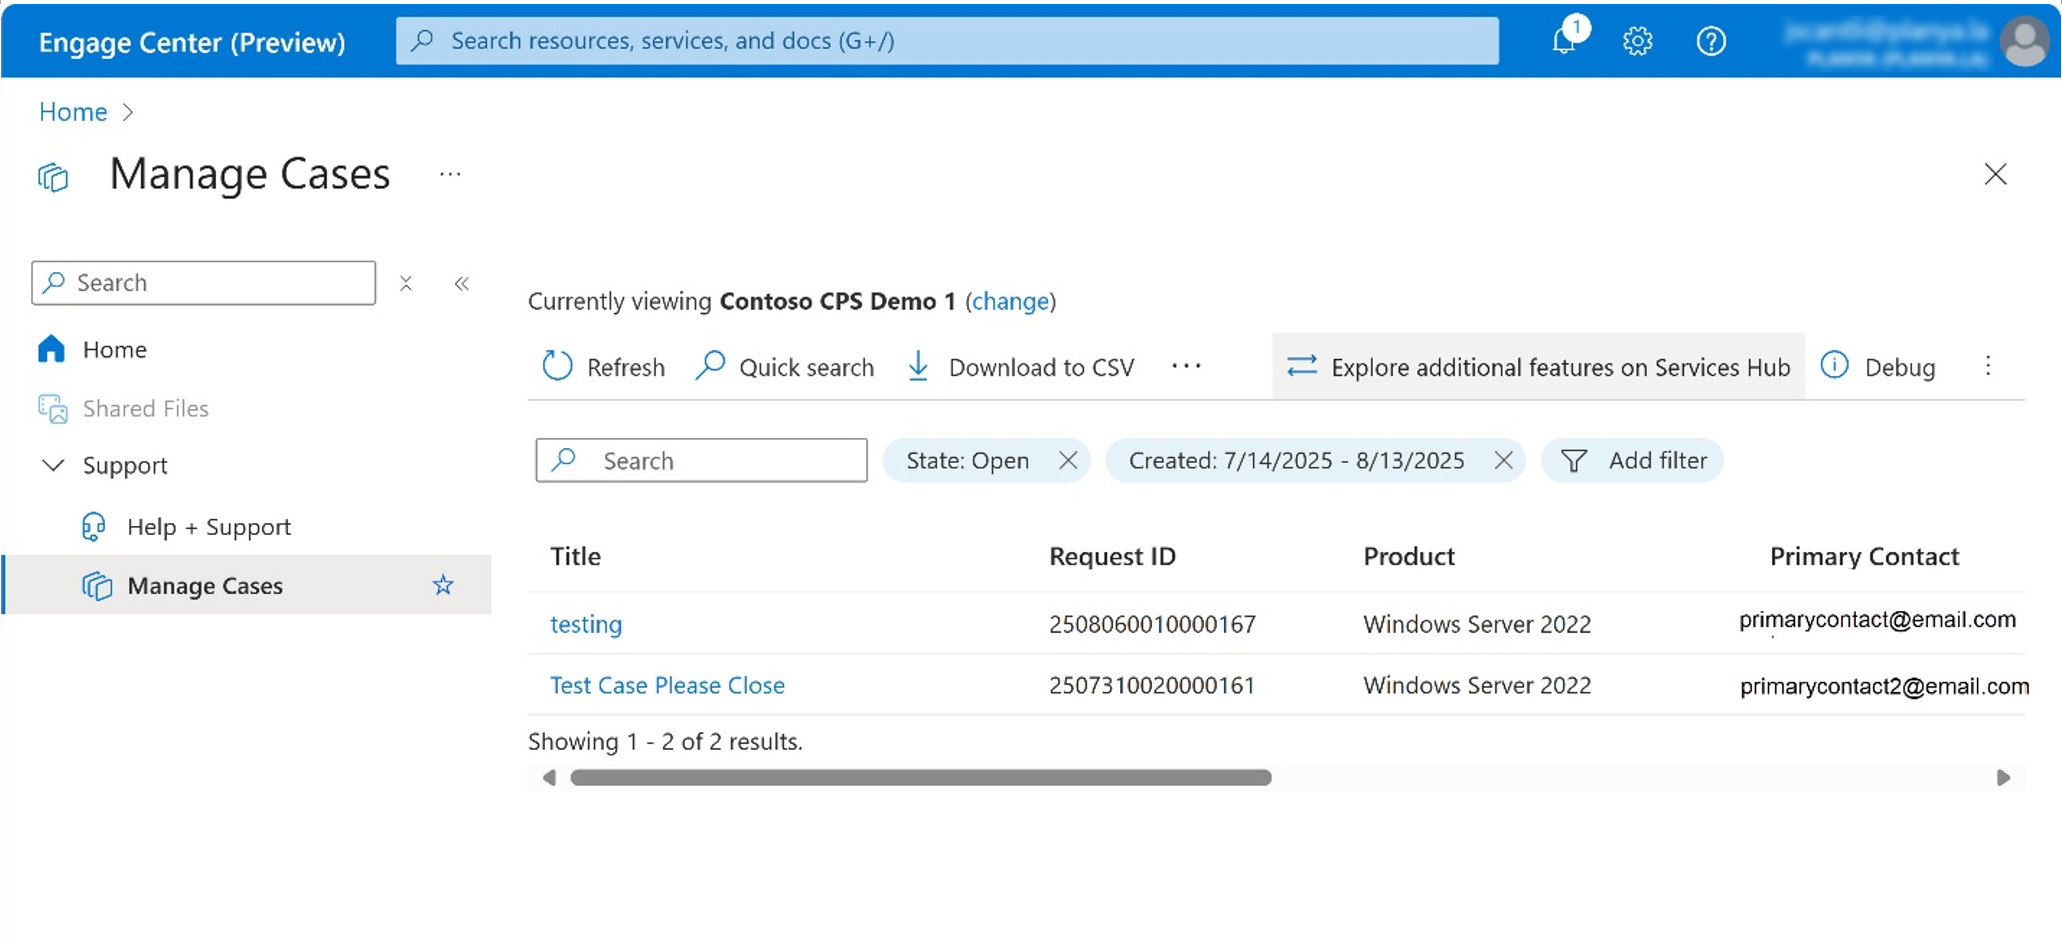Clear the sidebar search with X
Screen dimensions: 2062x943
pyautogui.click(x=406, y=283)
